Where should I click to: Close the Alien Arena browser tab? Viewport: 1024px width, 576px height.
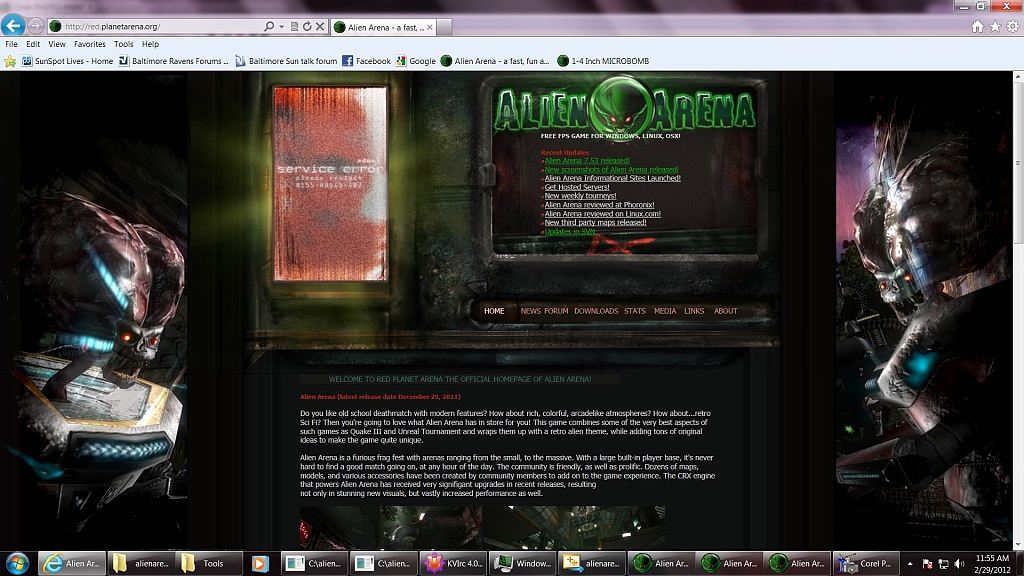(x=430, y=27)
